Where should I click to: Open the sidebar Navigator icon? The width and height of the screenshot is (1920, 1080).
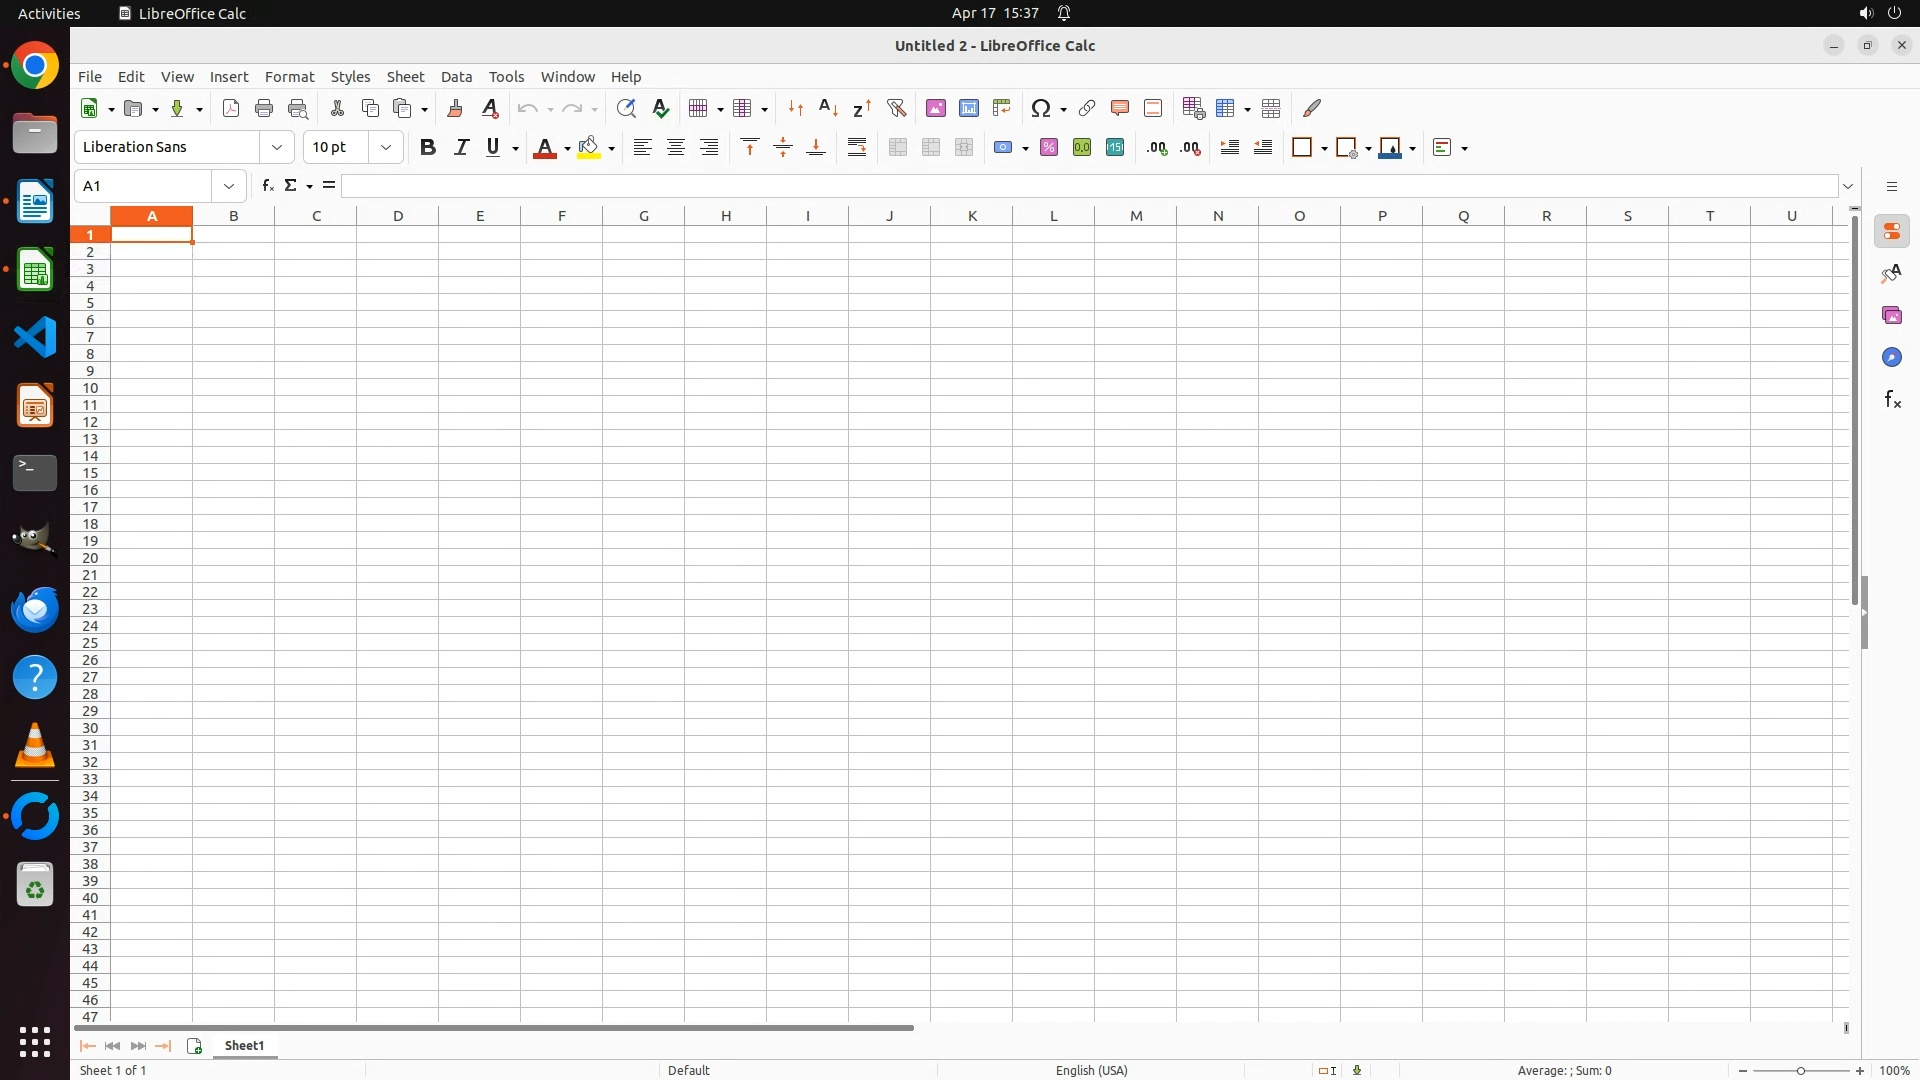1891,358
